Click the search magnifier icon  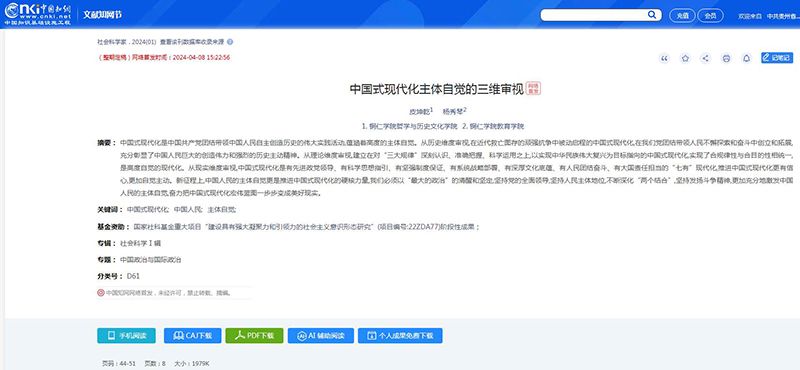[x=652, y=15]
